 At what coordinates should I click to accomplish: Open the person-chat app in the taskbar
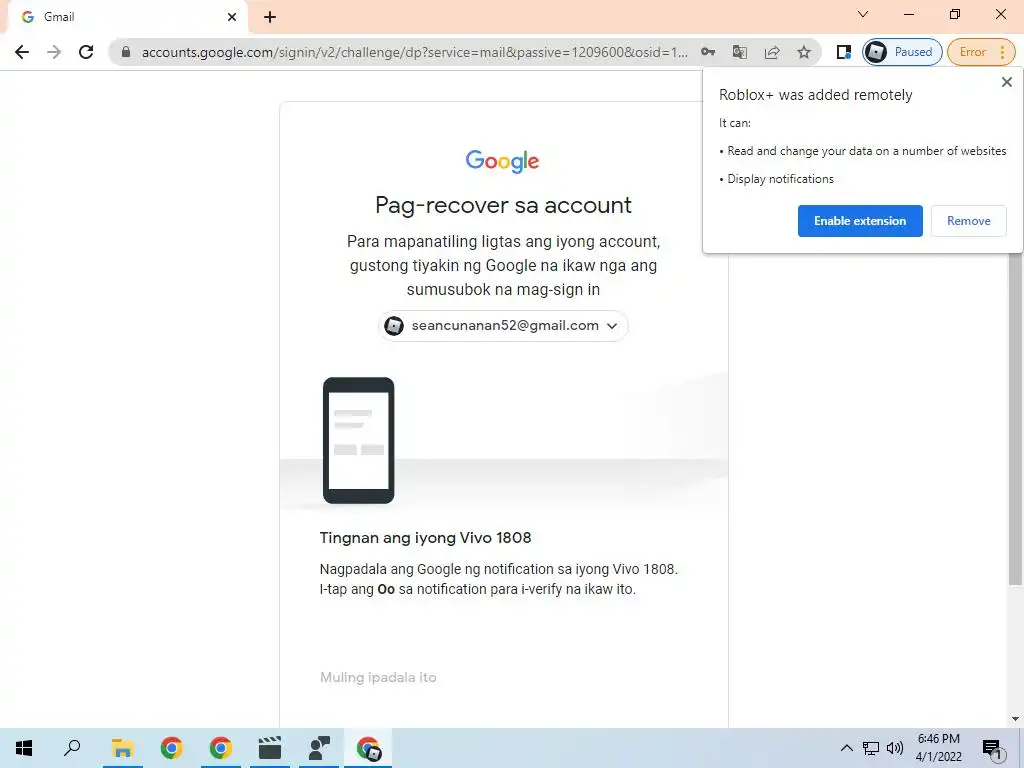[319, 748]
